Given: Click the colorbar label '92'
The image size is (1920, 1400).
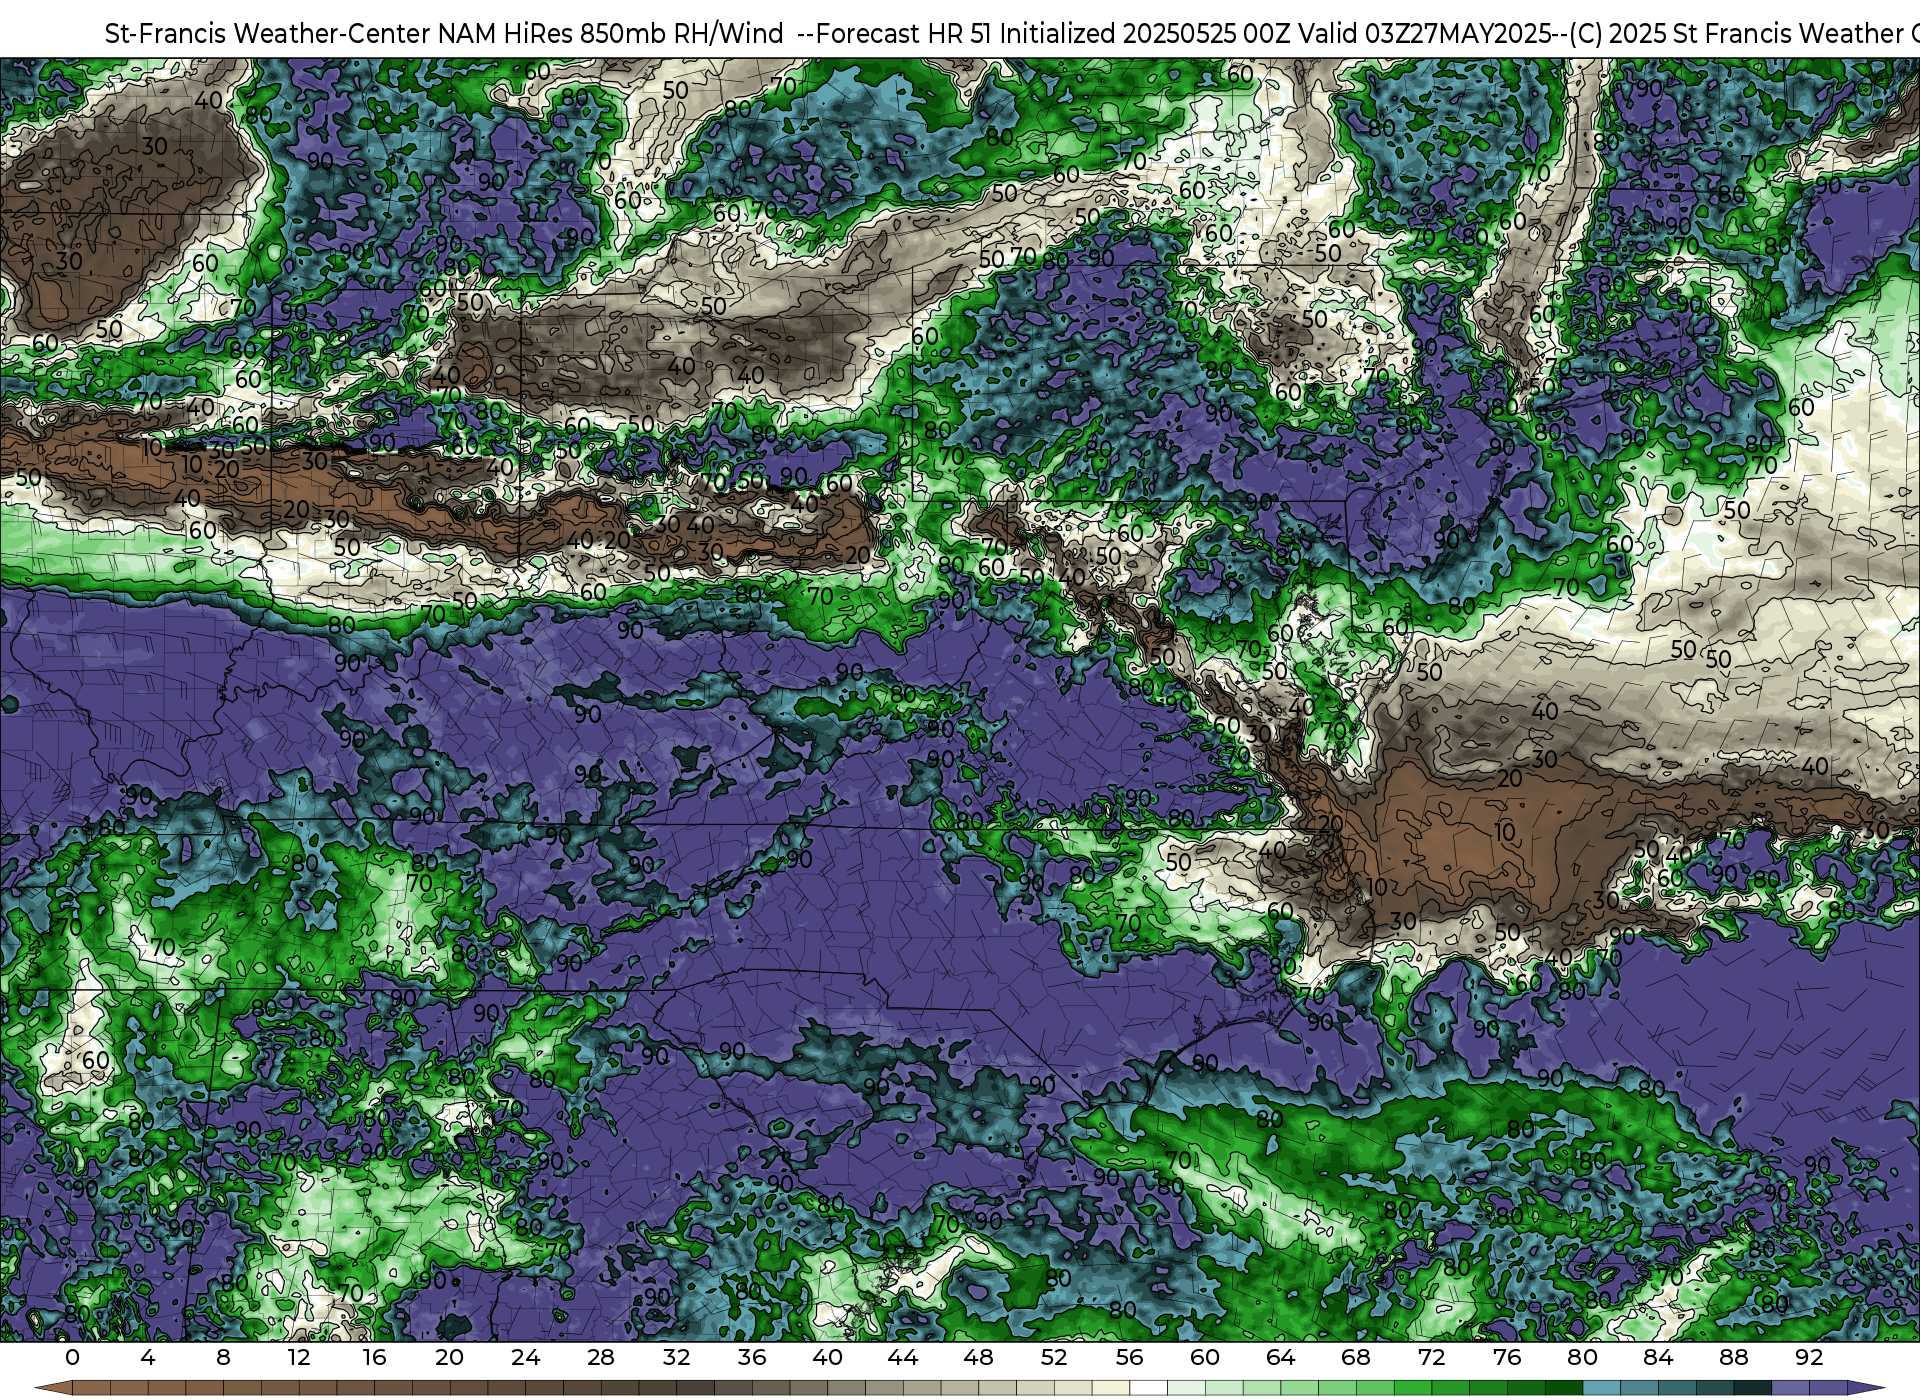Looking at the screenshot, I should coord(1809,1357).
